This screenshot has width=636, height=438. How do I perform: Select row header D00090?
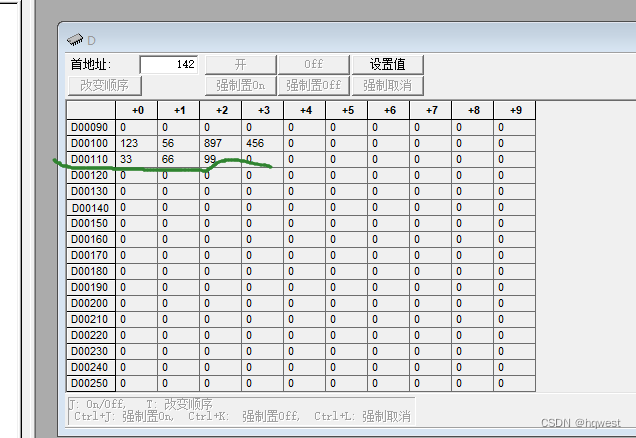91,127
